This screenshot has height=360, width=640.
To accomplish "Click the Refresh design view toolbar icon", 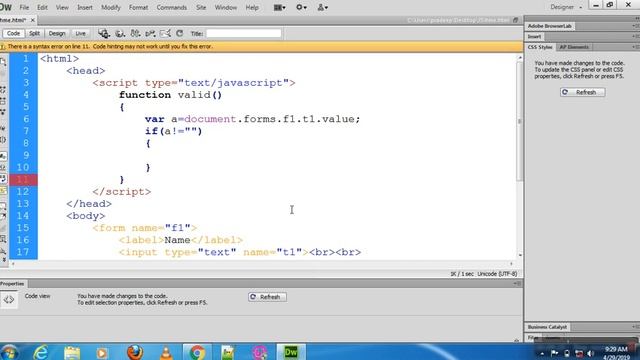I will [180, 33].
